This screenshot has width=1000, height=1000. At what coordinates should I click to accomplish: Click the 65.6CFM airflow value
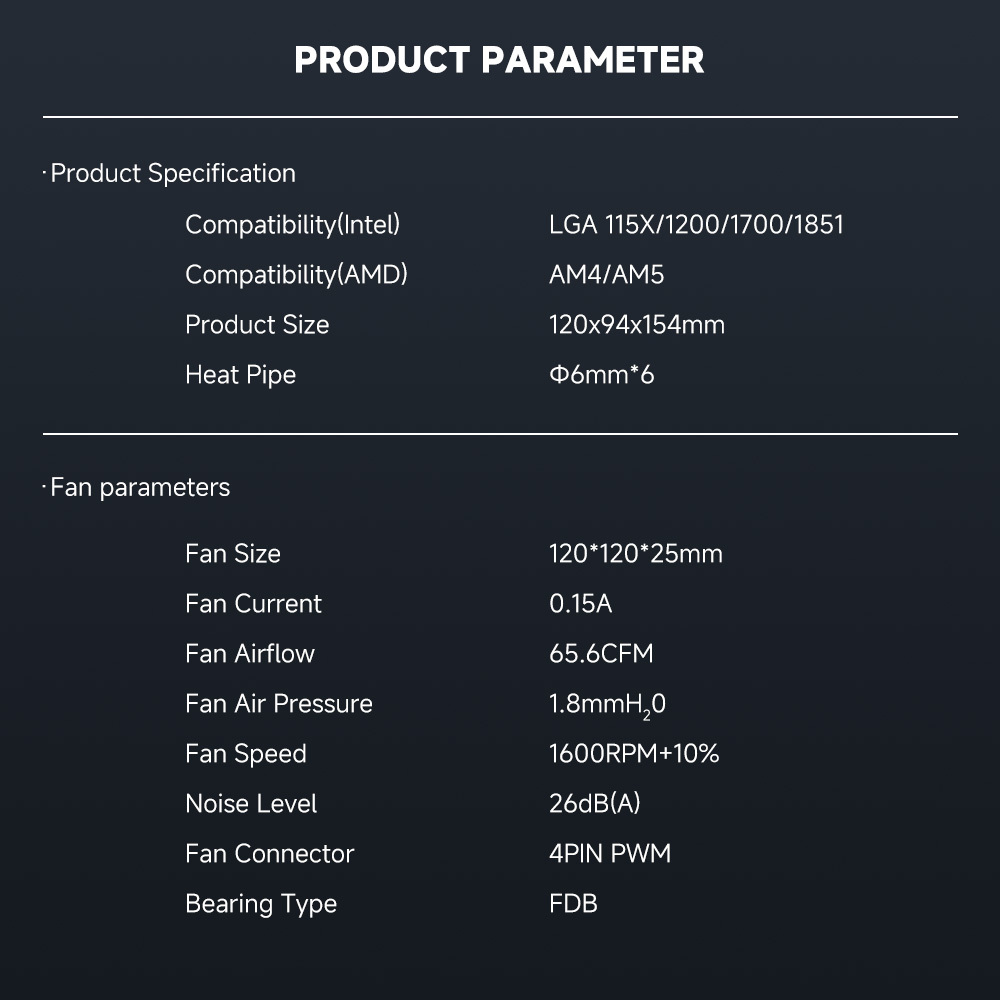pos(600,653)
